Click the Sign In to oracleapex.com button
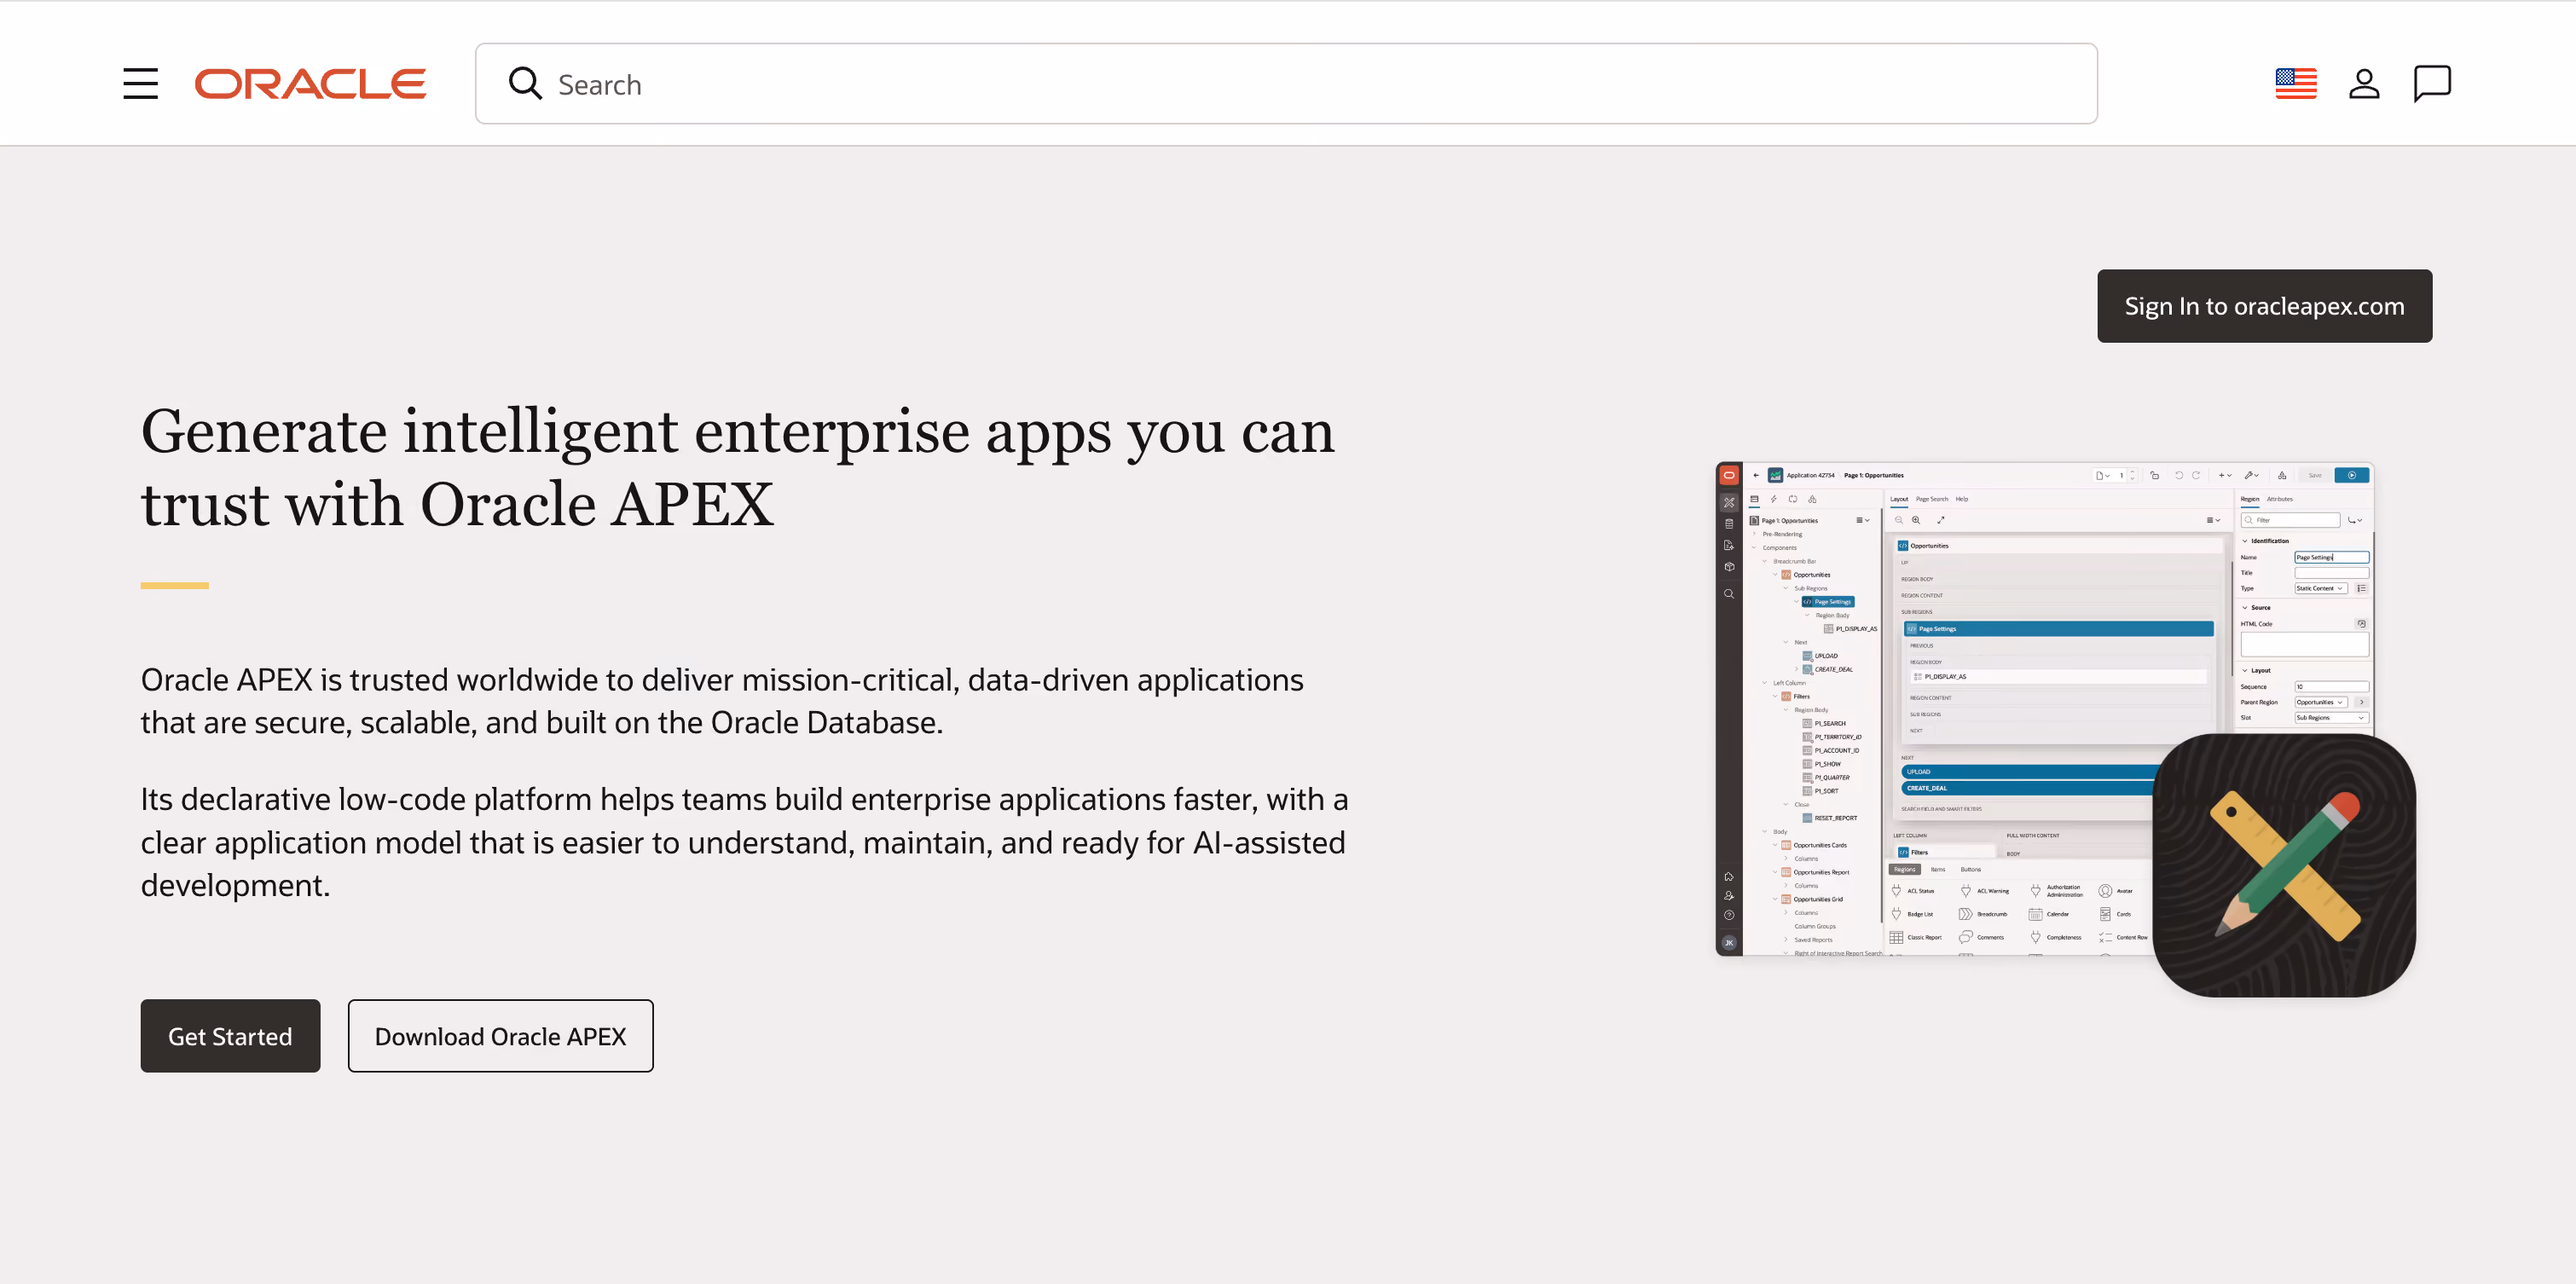 (2264, 306)
